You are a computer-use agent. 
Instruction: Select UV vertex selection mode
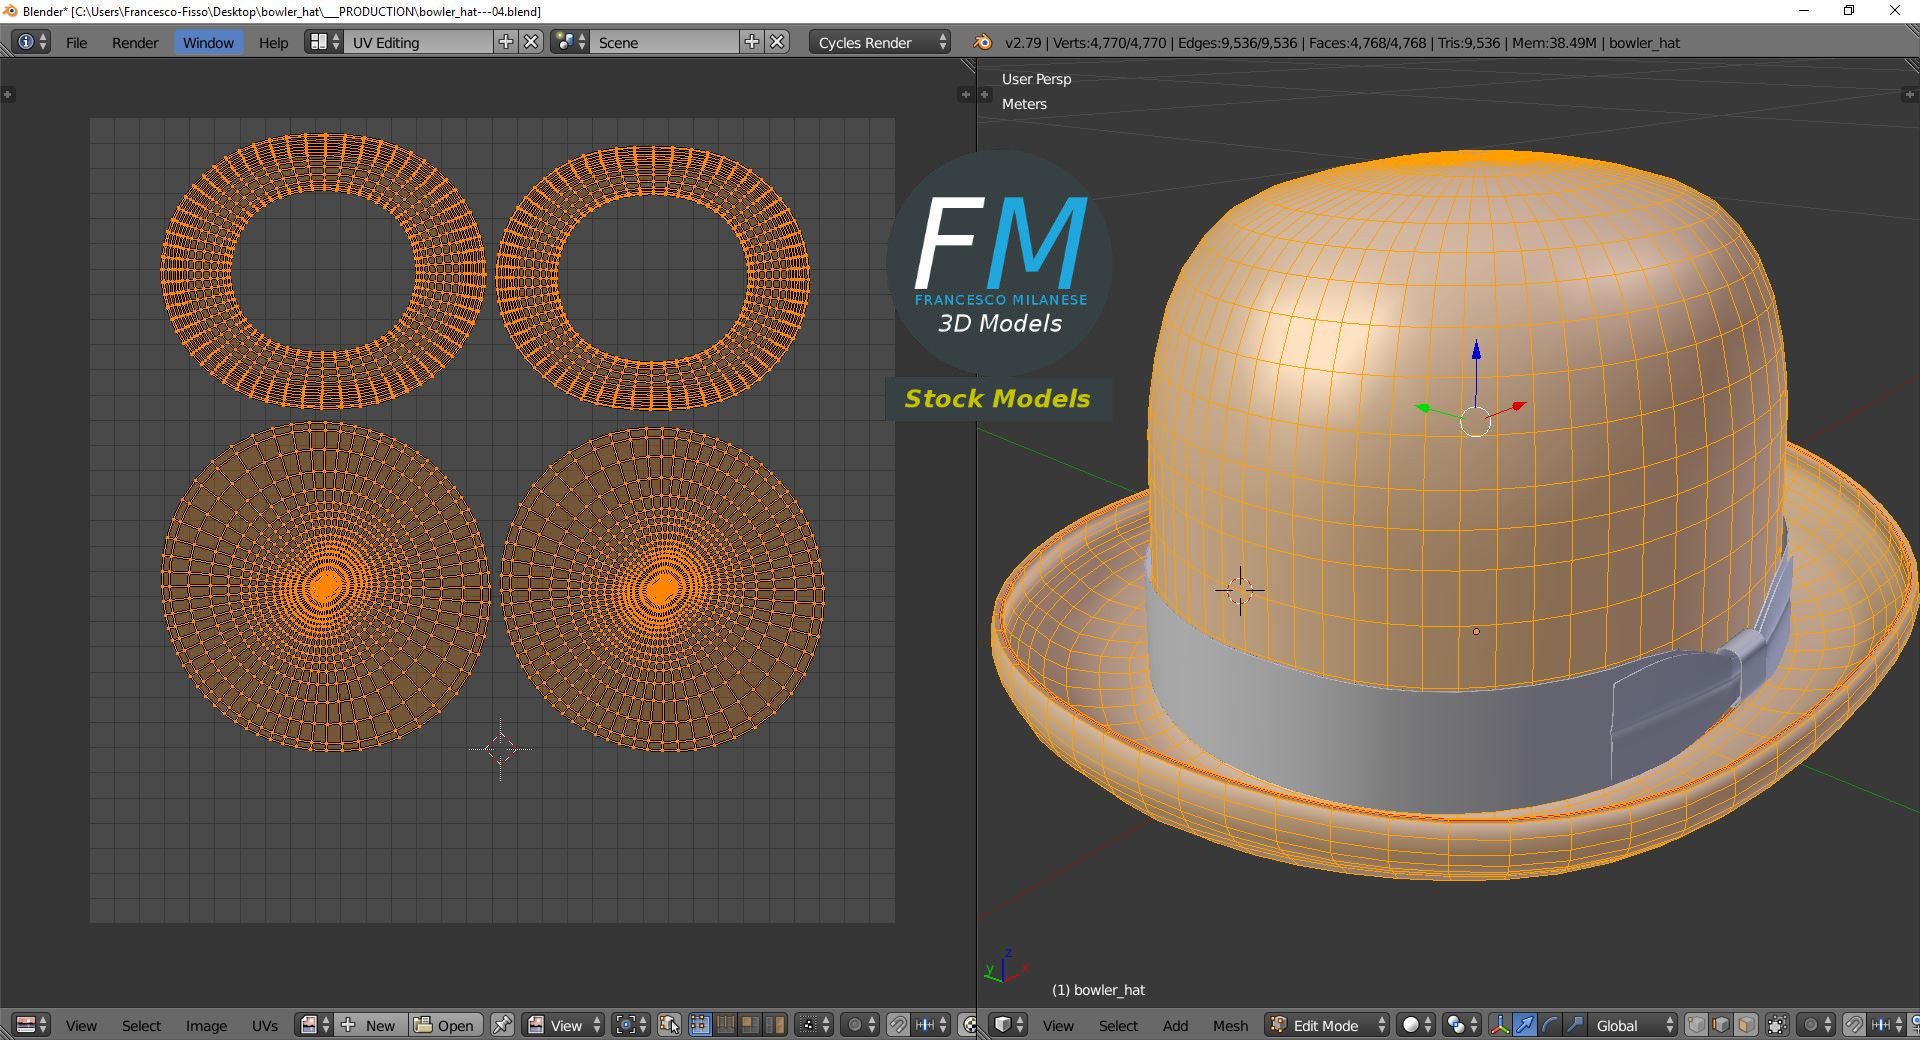click(x=700, y=1025)
